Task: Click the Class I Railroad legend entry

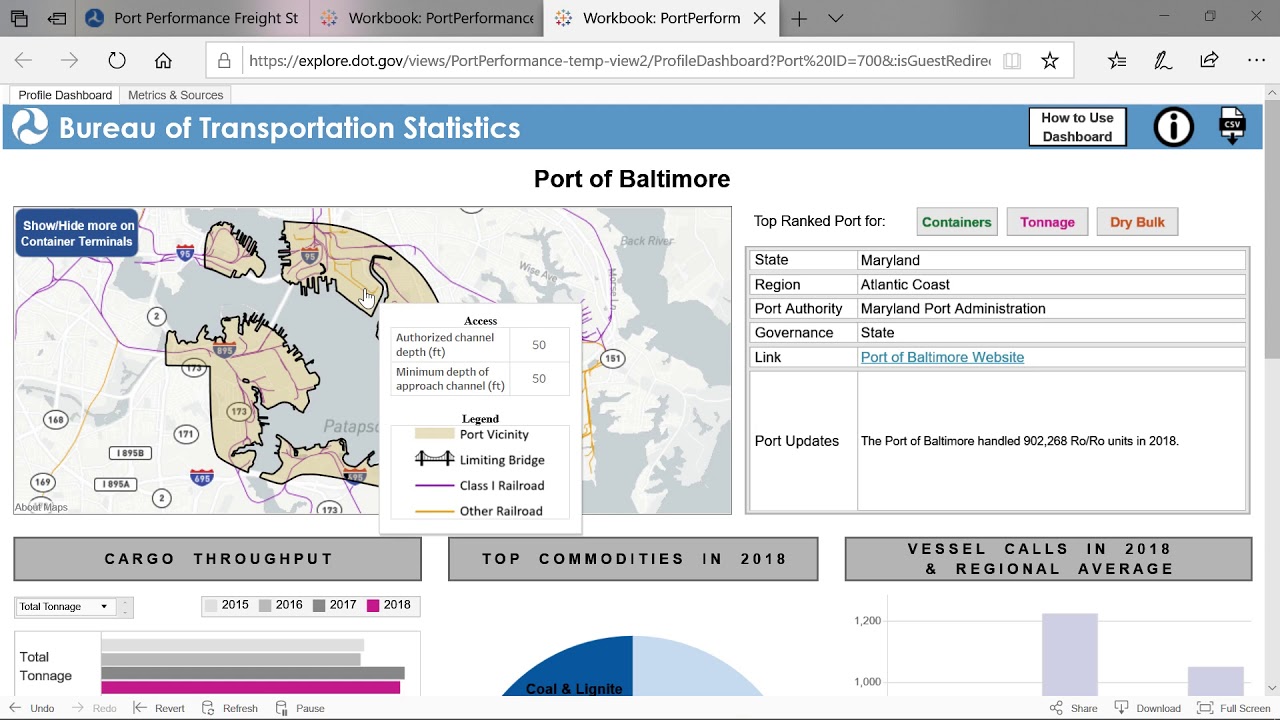Action: pyautogui.click(x=480, y=486)
